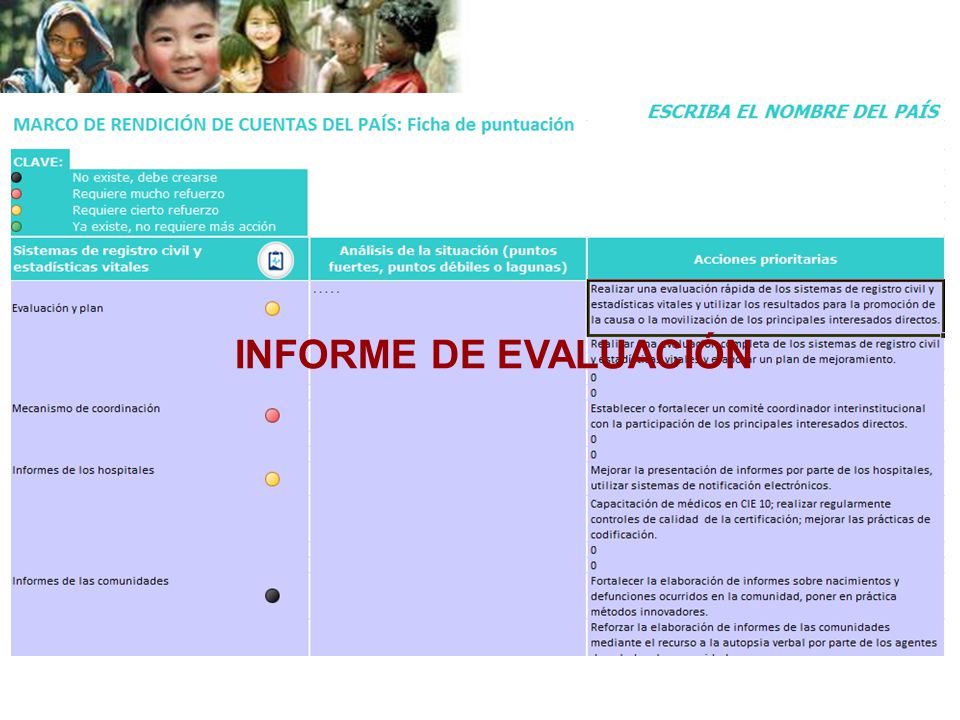This screenshot has height=720, width=960.
Task: Click the legend text Requiere cierto refuerzo
Action: pyautogui.click(x=145, y=210)
